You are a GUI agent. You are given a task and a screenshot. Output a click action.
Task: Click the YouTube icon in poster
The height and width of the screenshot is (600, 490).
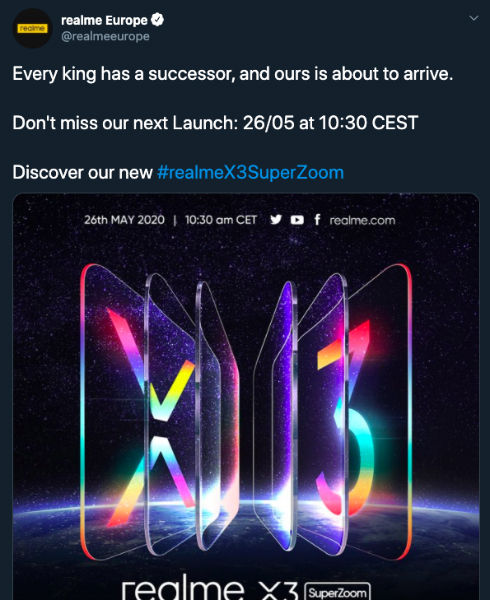297,220
